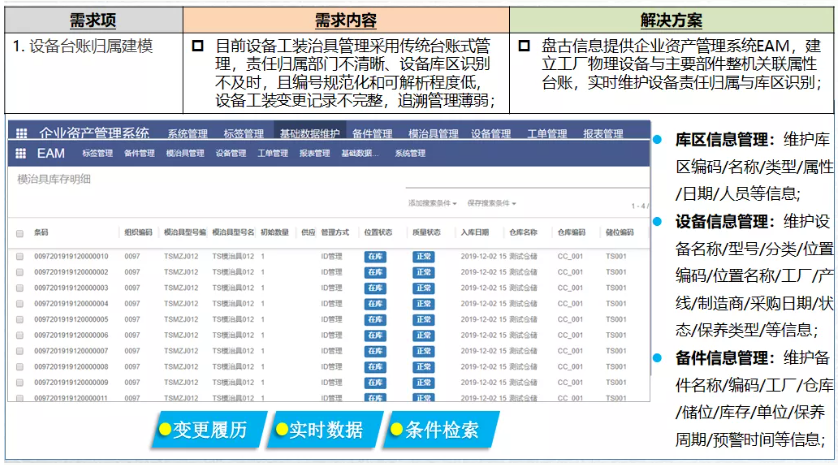
Task: Click the 实时数据 blue banner
Action: (x=326, y=430)
